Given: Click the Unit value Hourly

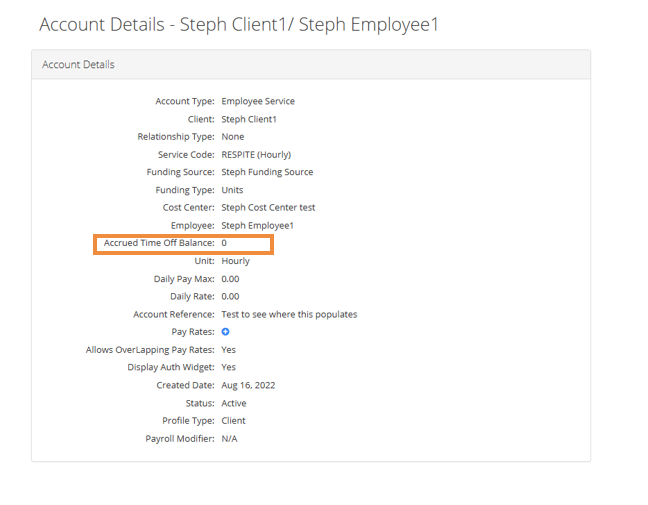Looking at the screenshot, I should pos(236,261).
